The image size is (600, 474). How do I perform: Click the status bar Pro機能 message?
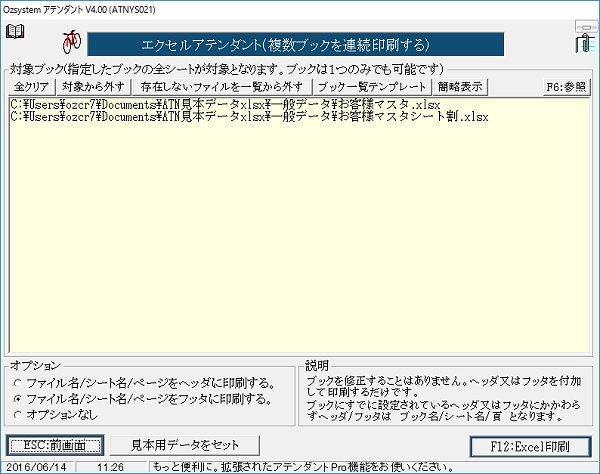(303, 467)
